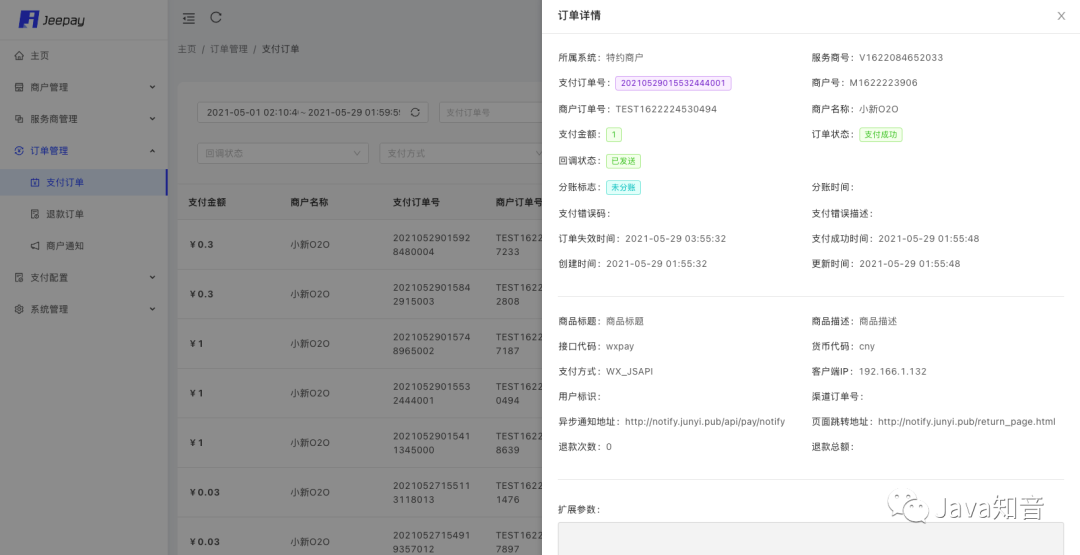This screenshot has width=1080, height=555.
Task: Select 支付订单 in the sidebar
Action: point(83,182)
